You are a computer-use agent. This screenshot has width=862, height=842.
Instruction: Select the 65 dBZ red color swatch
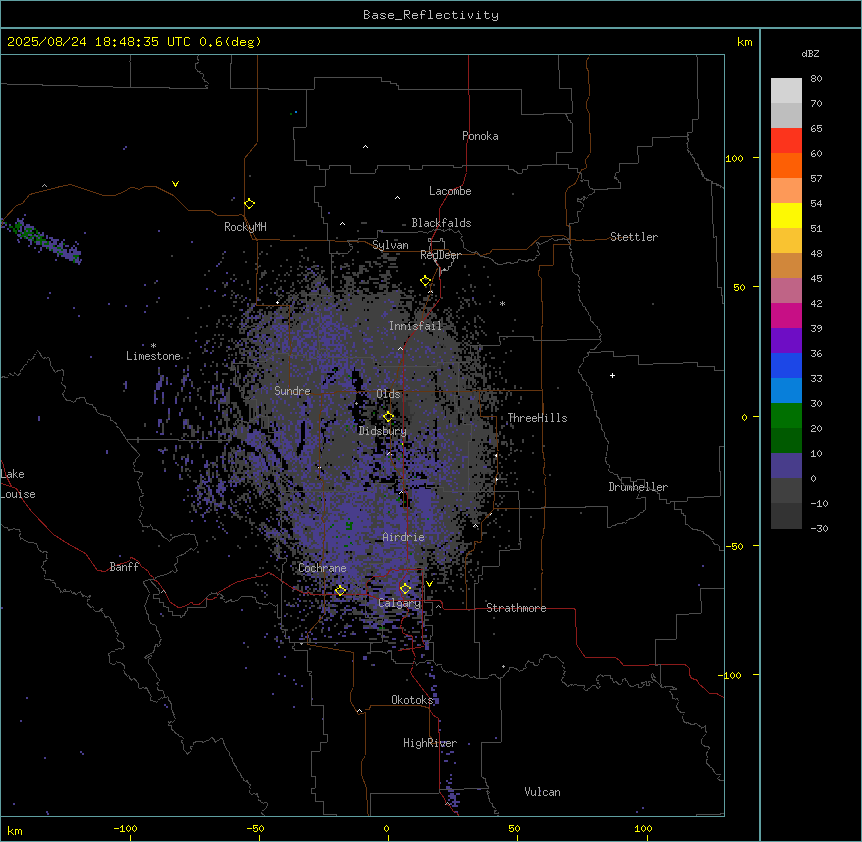[786, 140]
